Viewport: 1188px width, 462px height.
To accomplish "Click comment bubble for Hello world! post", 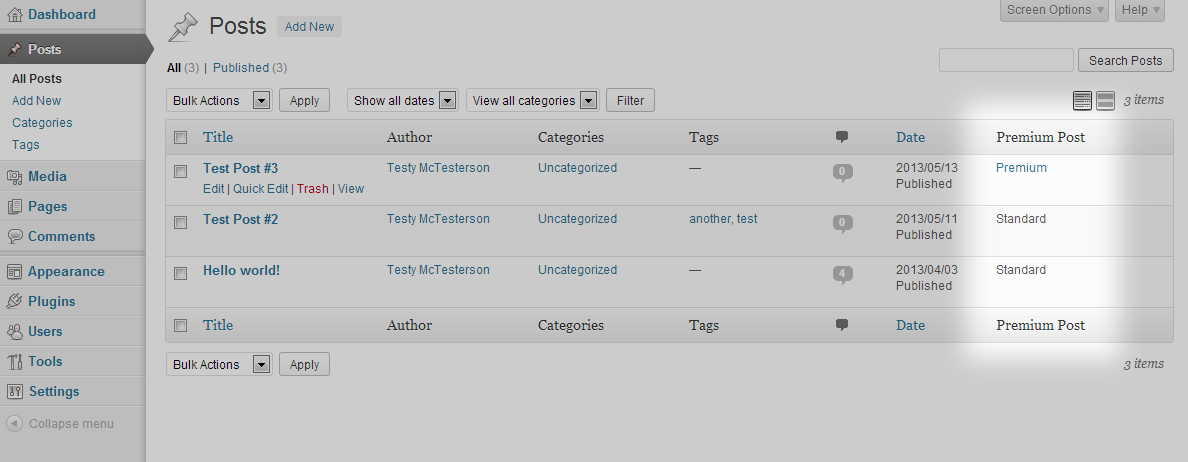I will click(843, 275).
